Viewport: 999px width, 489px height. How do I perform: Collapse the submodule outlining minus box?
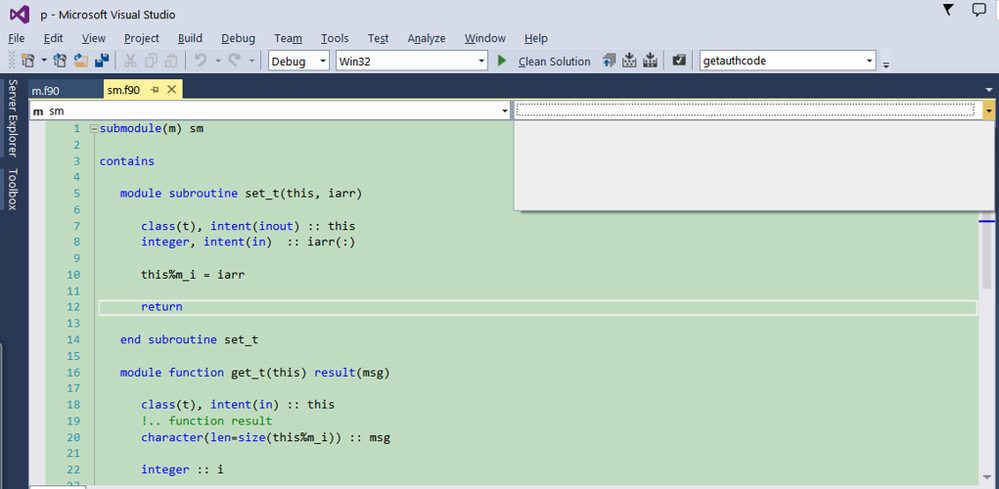[94, 129]
